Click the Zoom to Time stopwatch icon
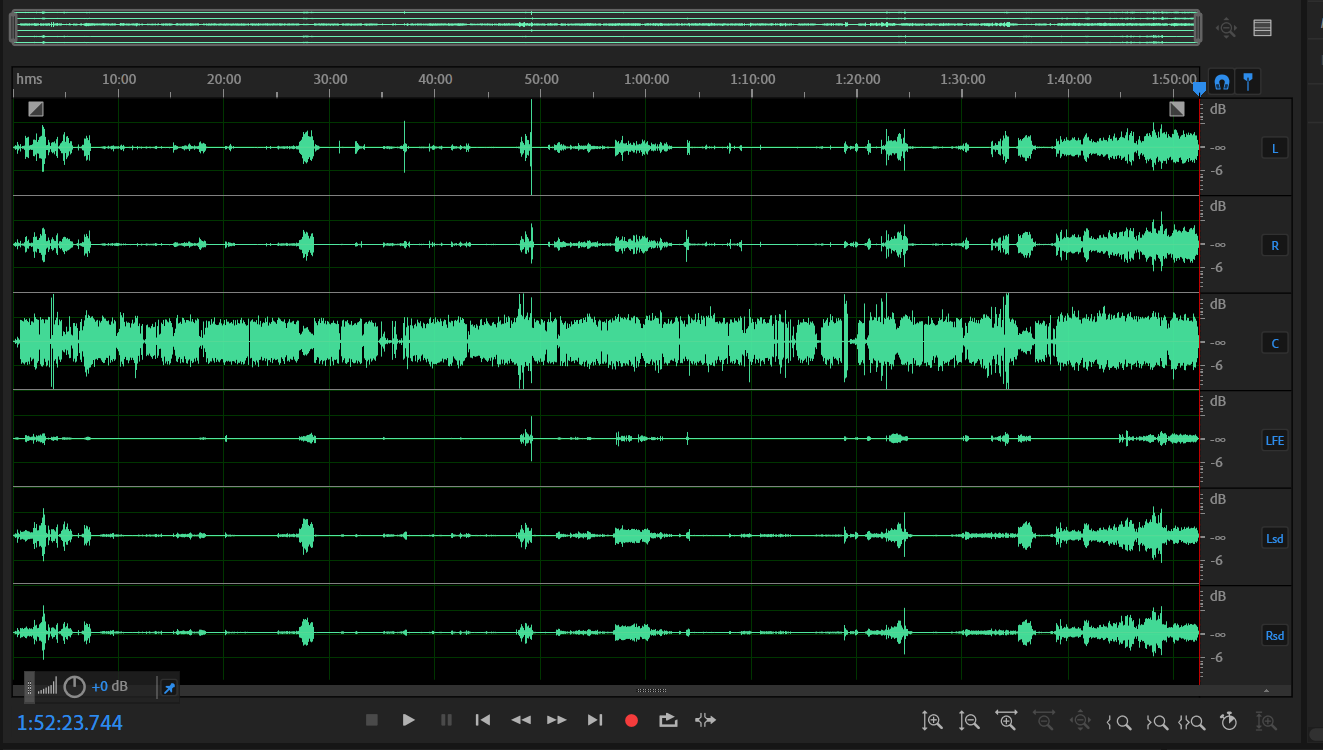Image resolution: width=1323 pixels, height=750 pixels. point(1229,721)
